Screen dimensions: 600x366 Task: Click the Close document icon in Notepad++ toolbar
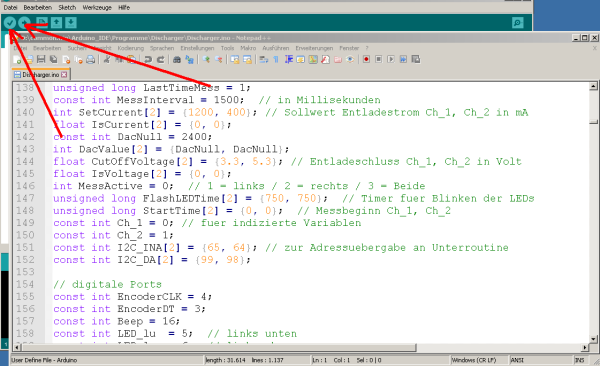66,59
